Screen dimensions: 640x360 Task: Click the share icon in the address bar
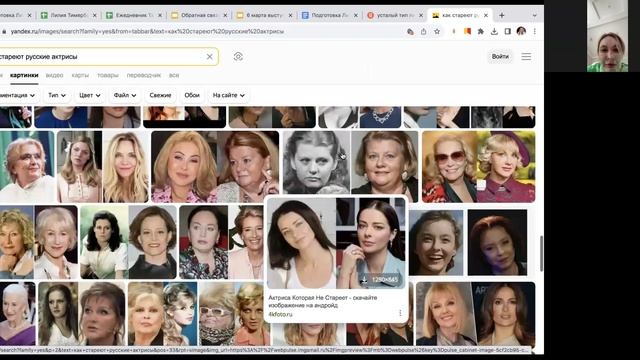point(424,31)
